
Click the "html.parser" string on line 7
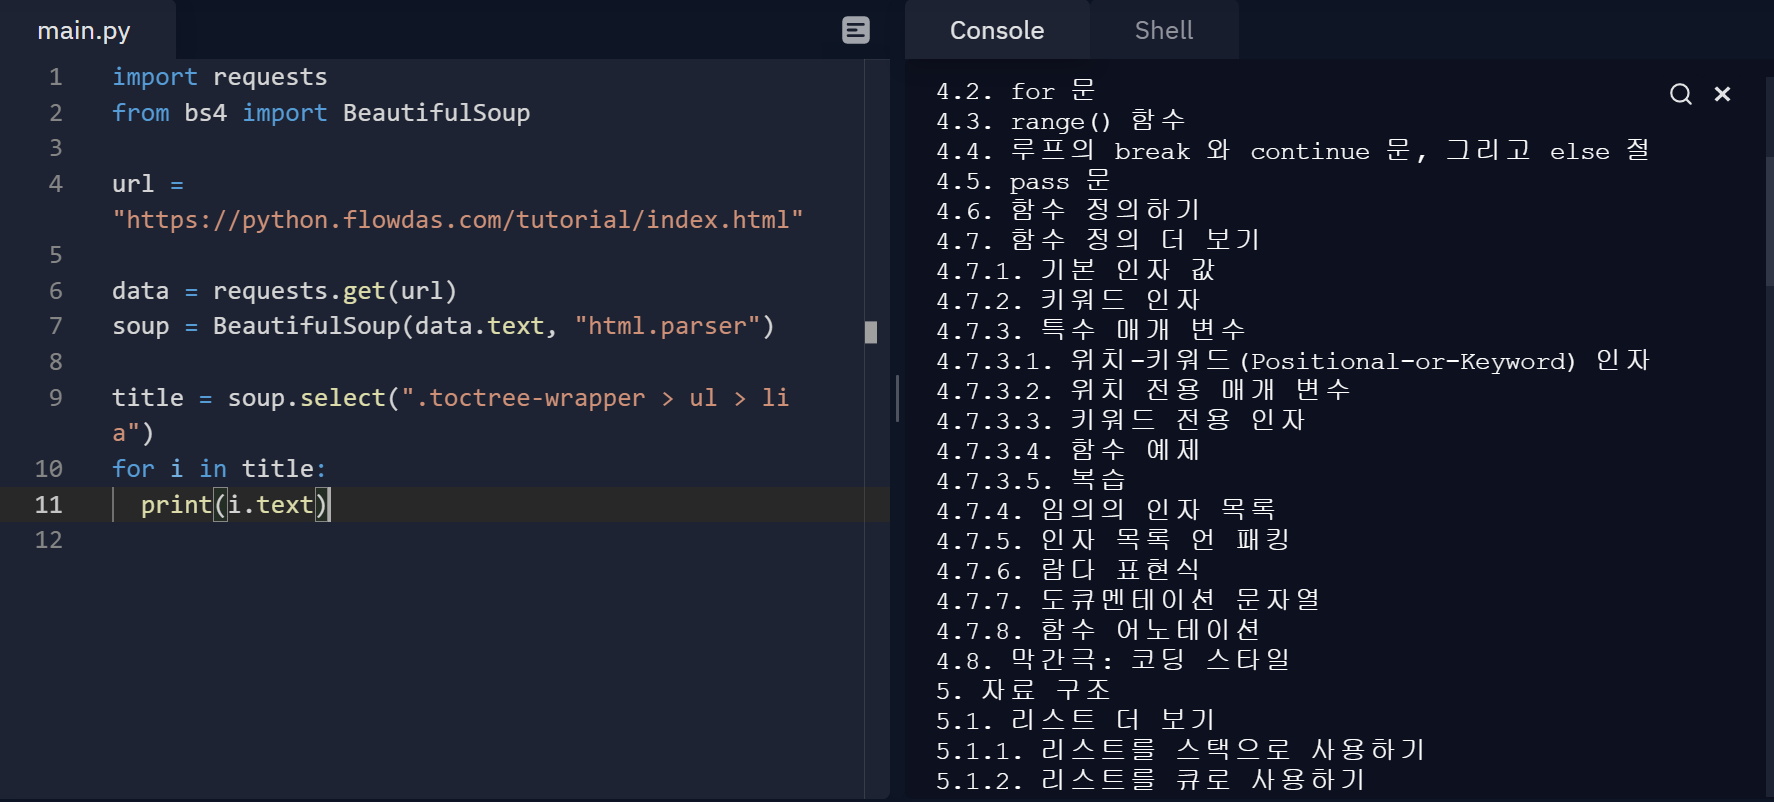(x=667, y=326)
